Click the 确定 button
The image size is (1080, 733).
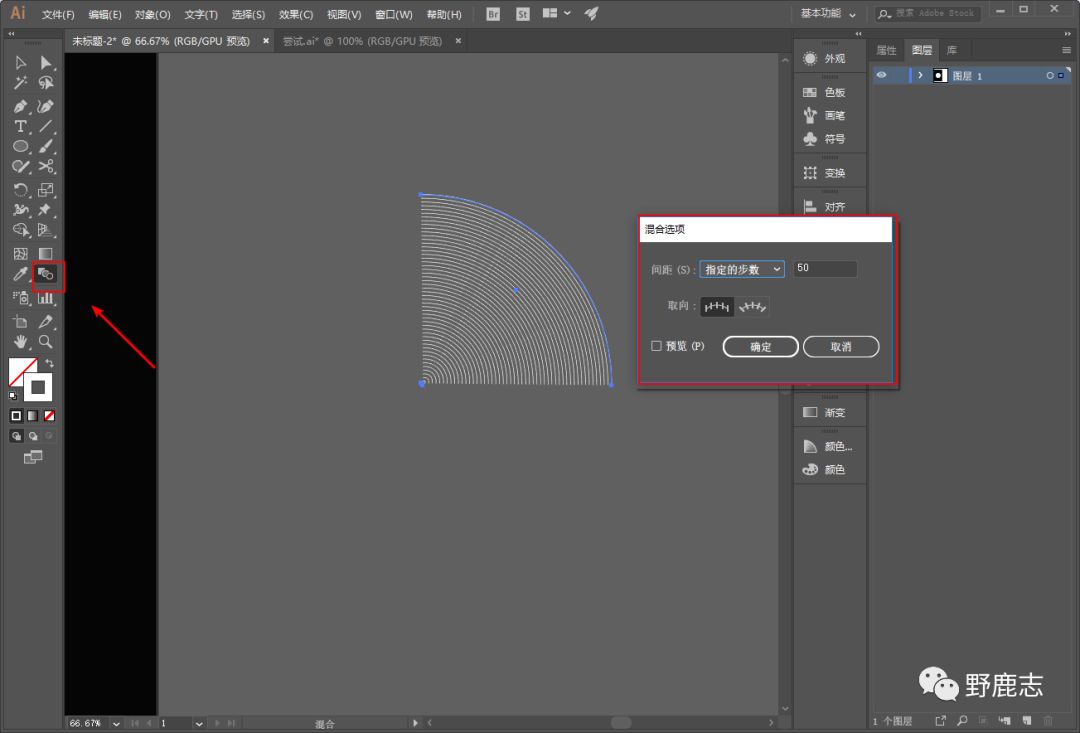760,347
